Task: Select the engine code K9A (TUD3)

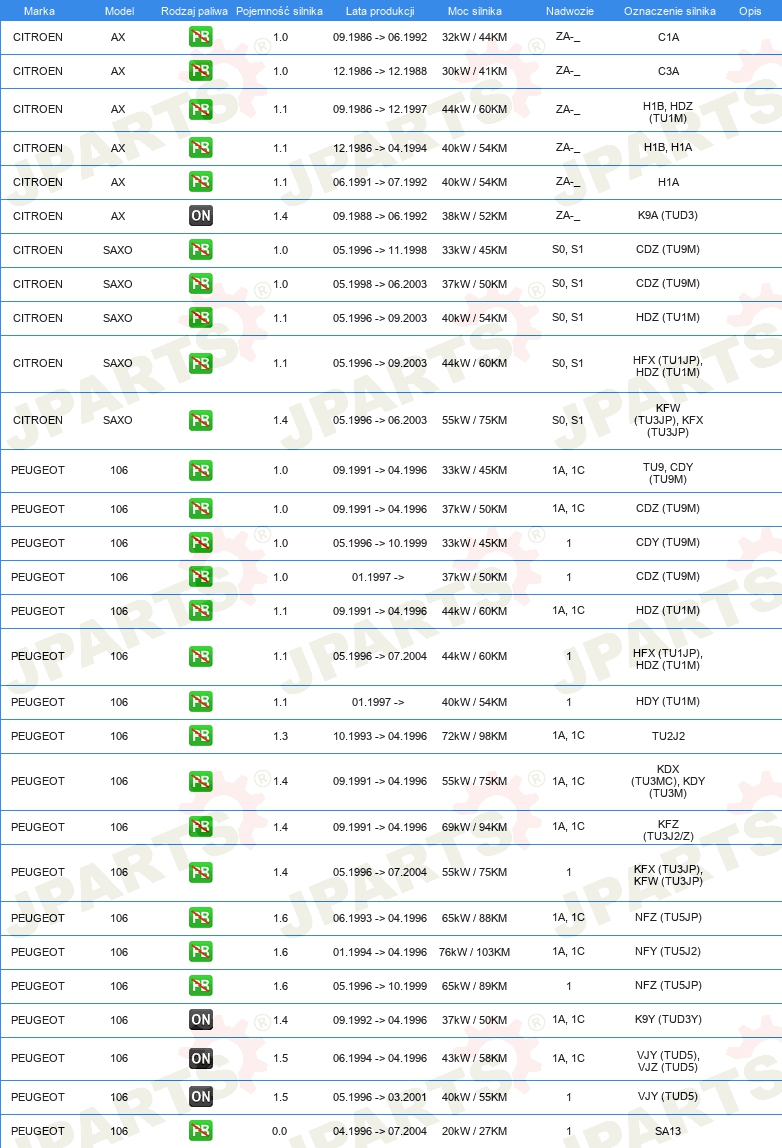Action: pyautogui.click(x=668, y=215)
